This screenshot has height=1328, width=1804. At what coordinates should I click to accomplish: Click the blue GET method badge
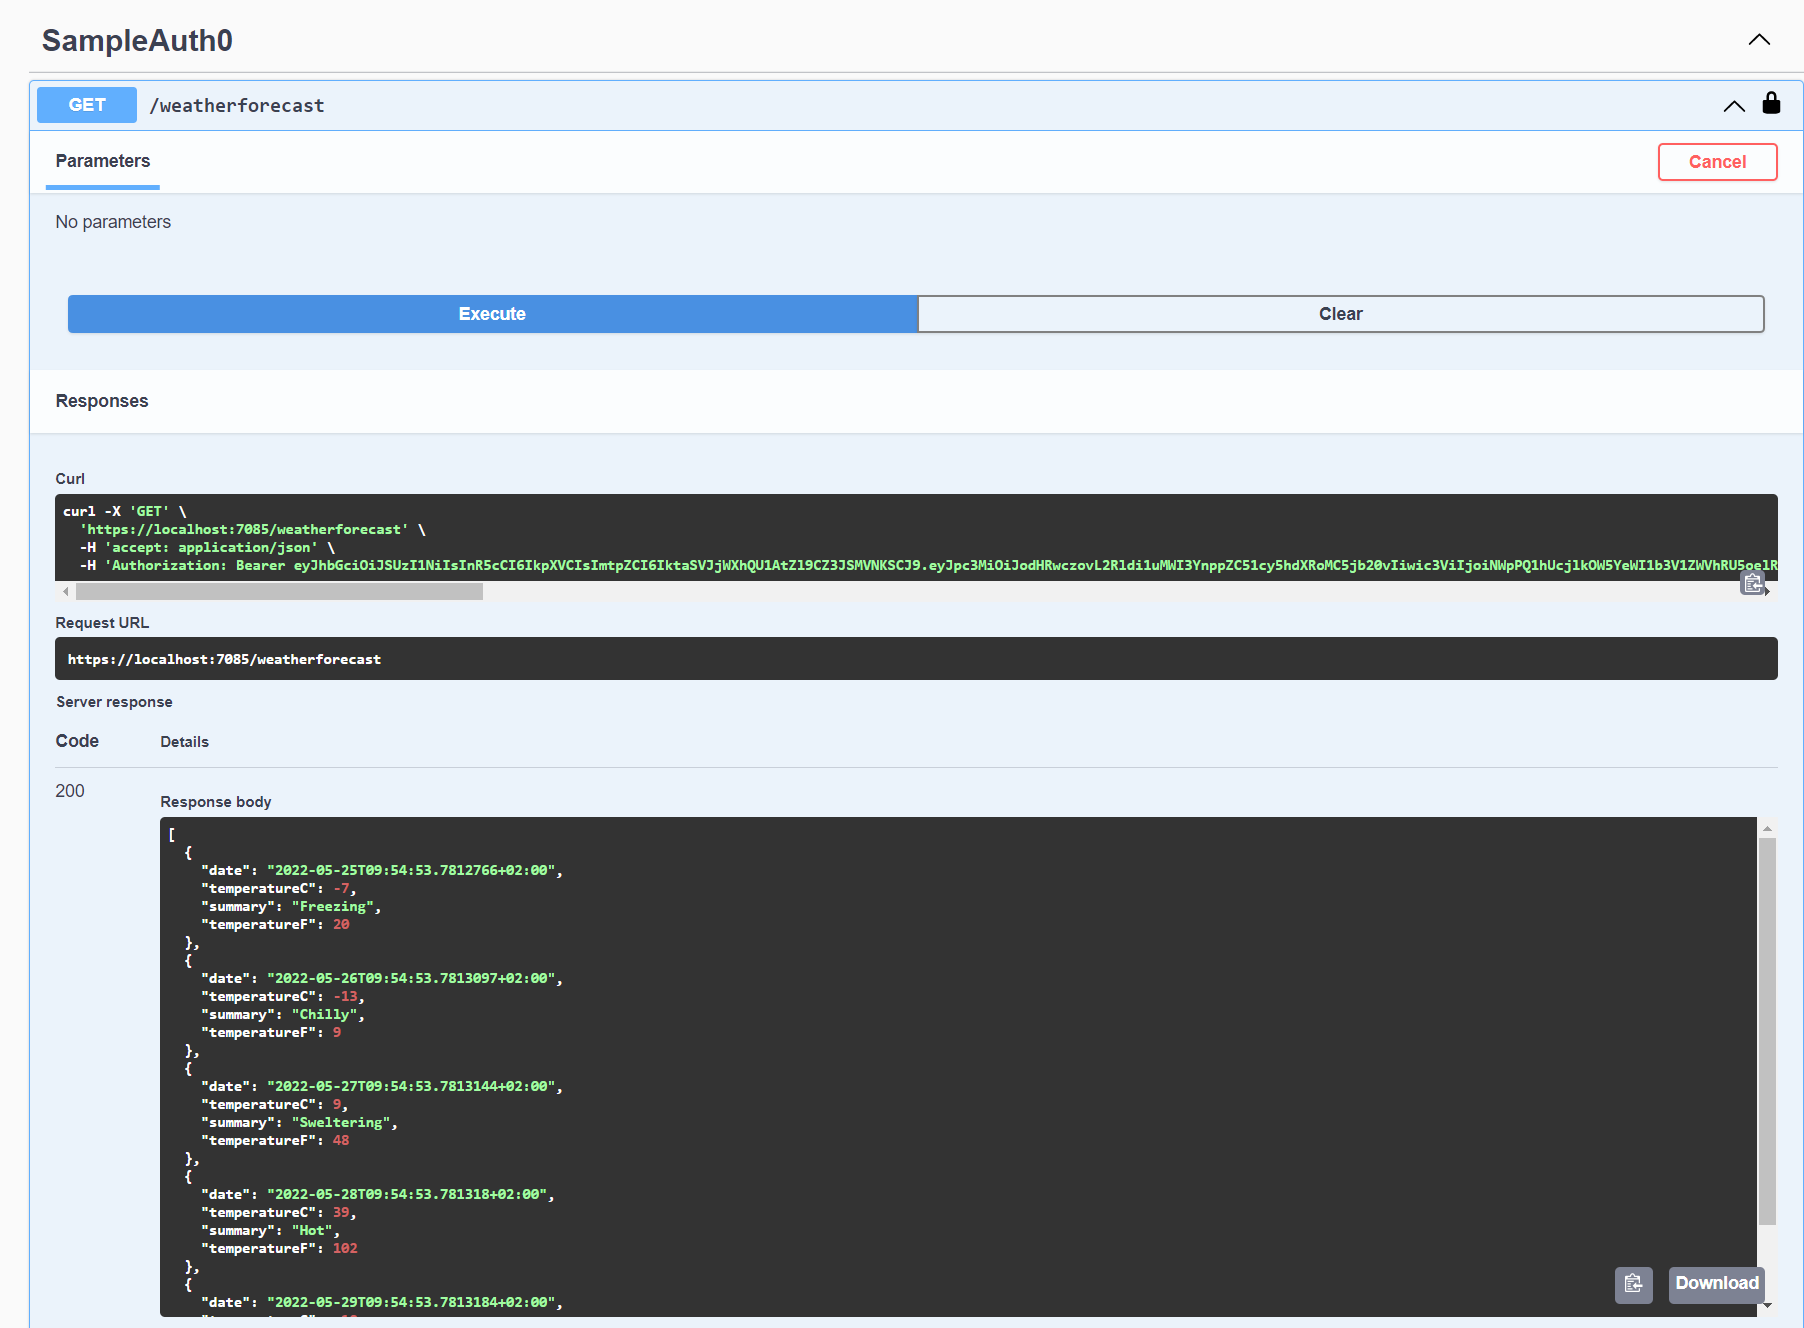point(87,105)
